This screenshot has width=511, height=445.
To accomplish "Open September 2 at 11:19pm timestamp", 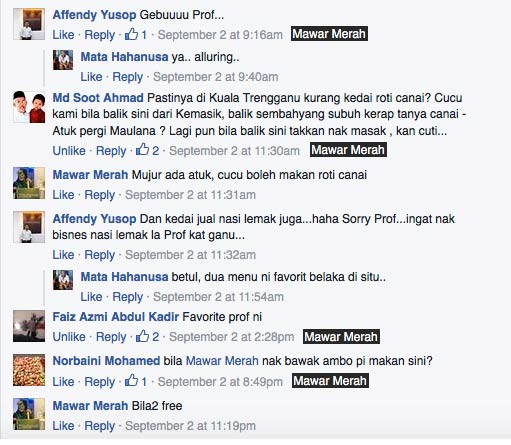I will (x=190, y=426).
